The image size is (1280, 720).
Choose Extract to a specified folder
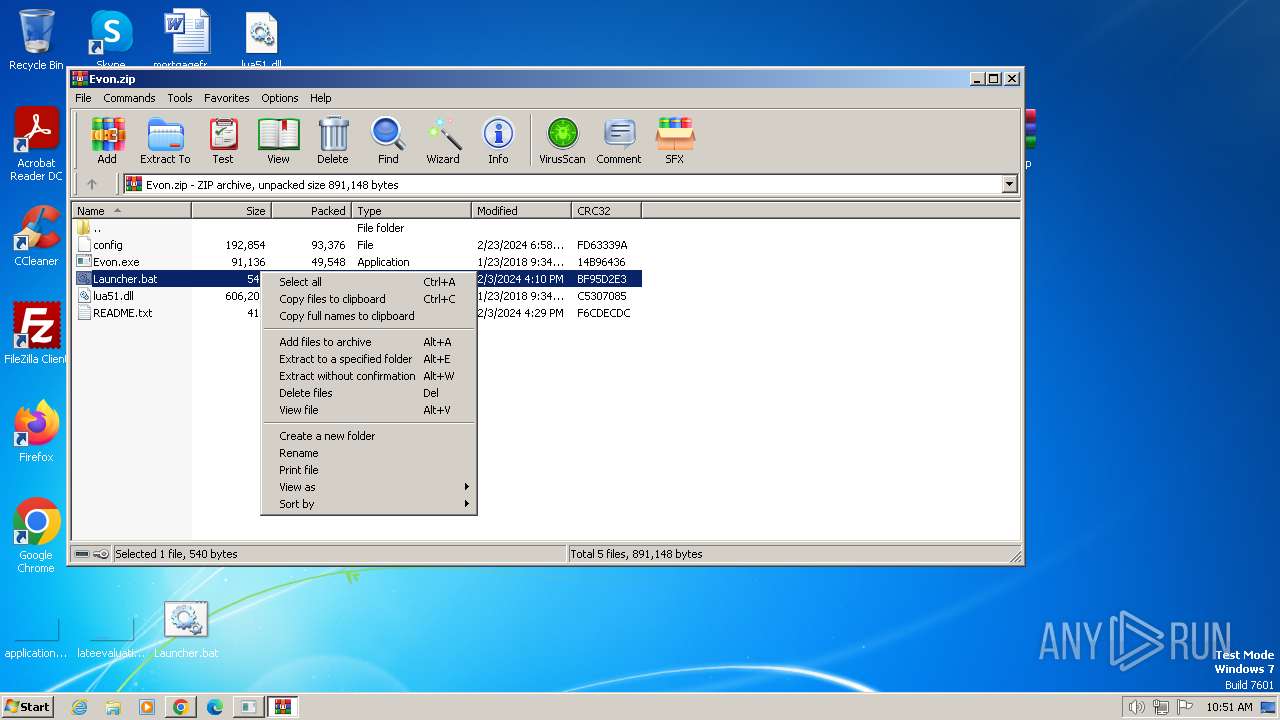[368, 359]
